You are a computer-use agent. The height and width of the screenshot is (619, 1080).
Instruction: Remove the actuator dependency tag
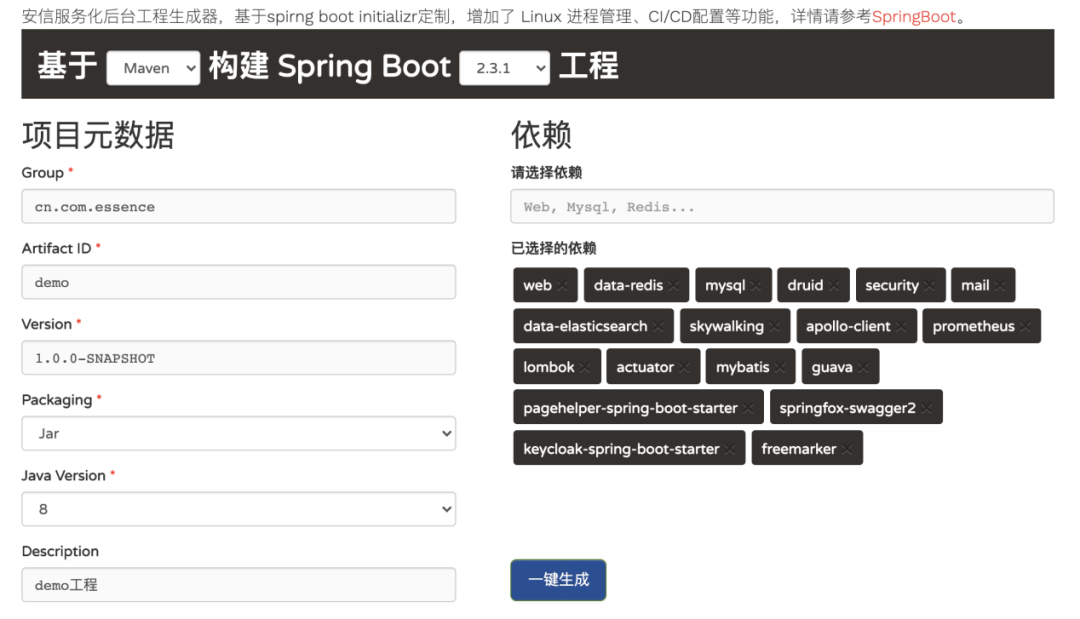coord(685,367)
